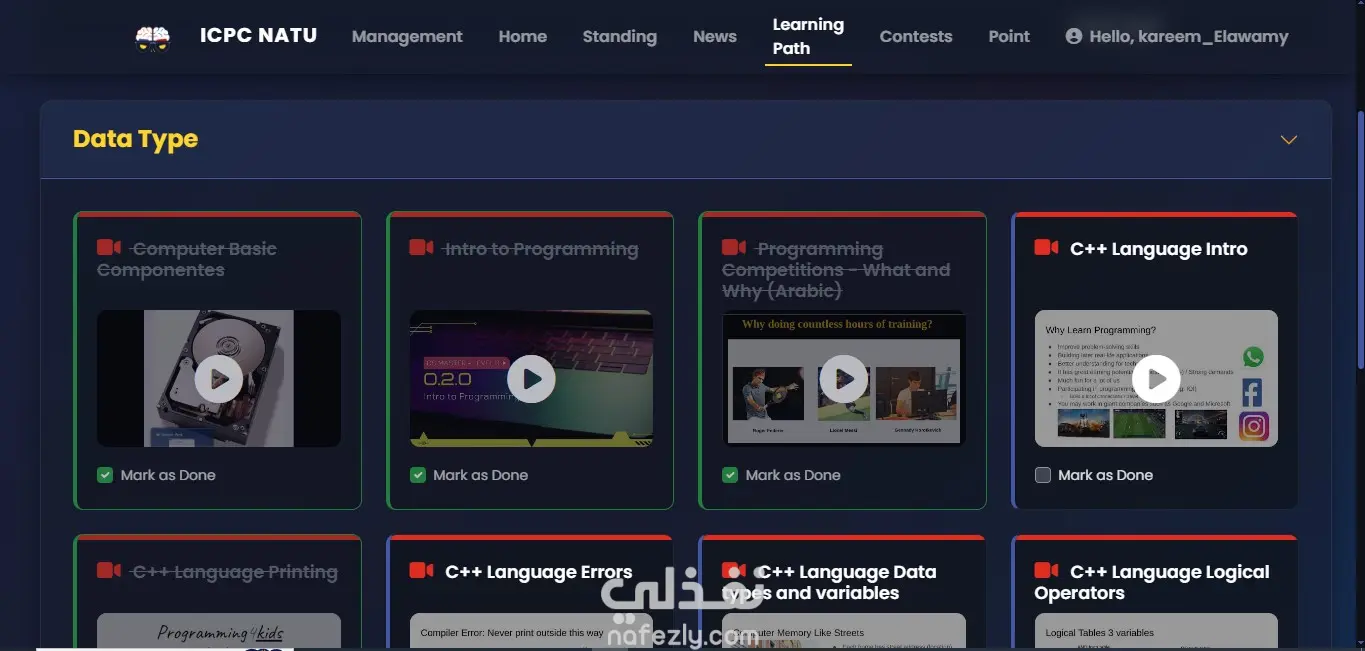Click the C++ Language Intro title
This screenshot has width=1365, height=651.
(x=1159, y=249)
